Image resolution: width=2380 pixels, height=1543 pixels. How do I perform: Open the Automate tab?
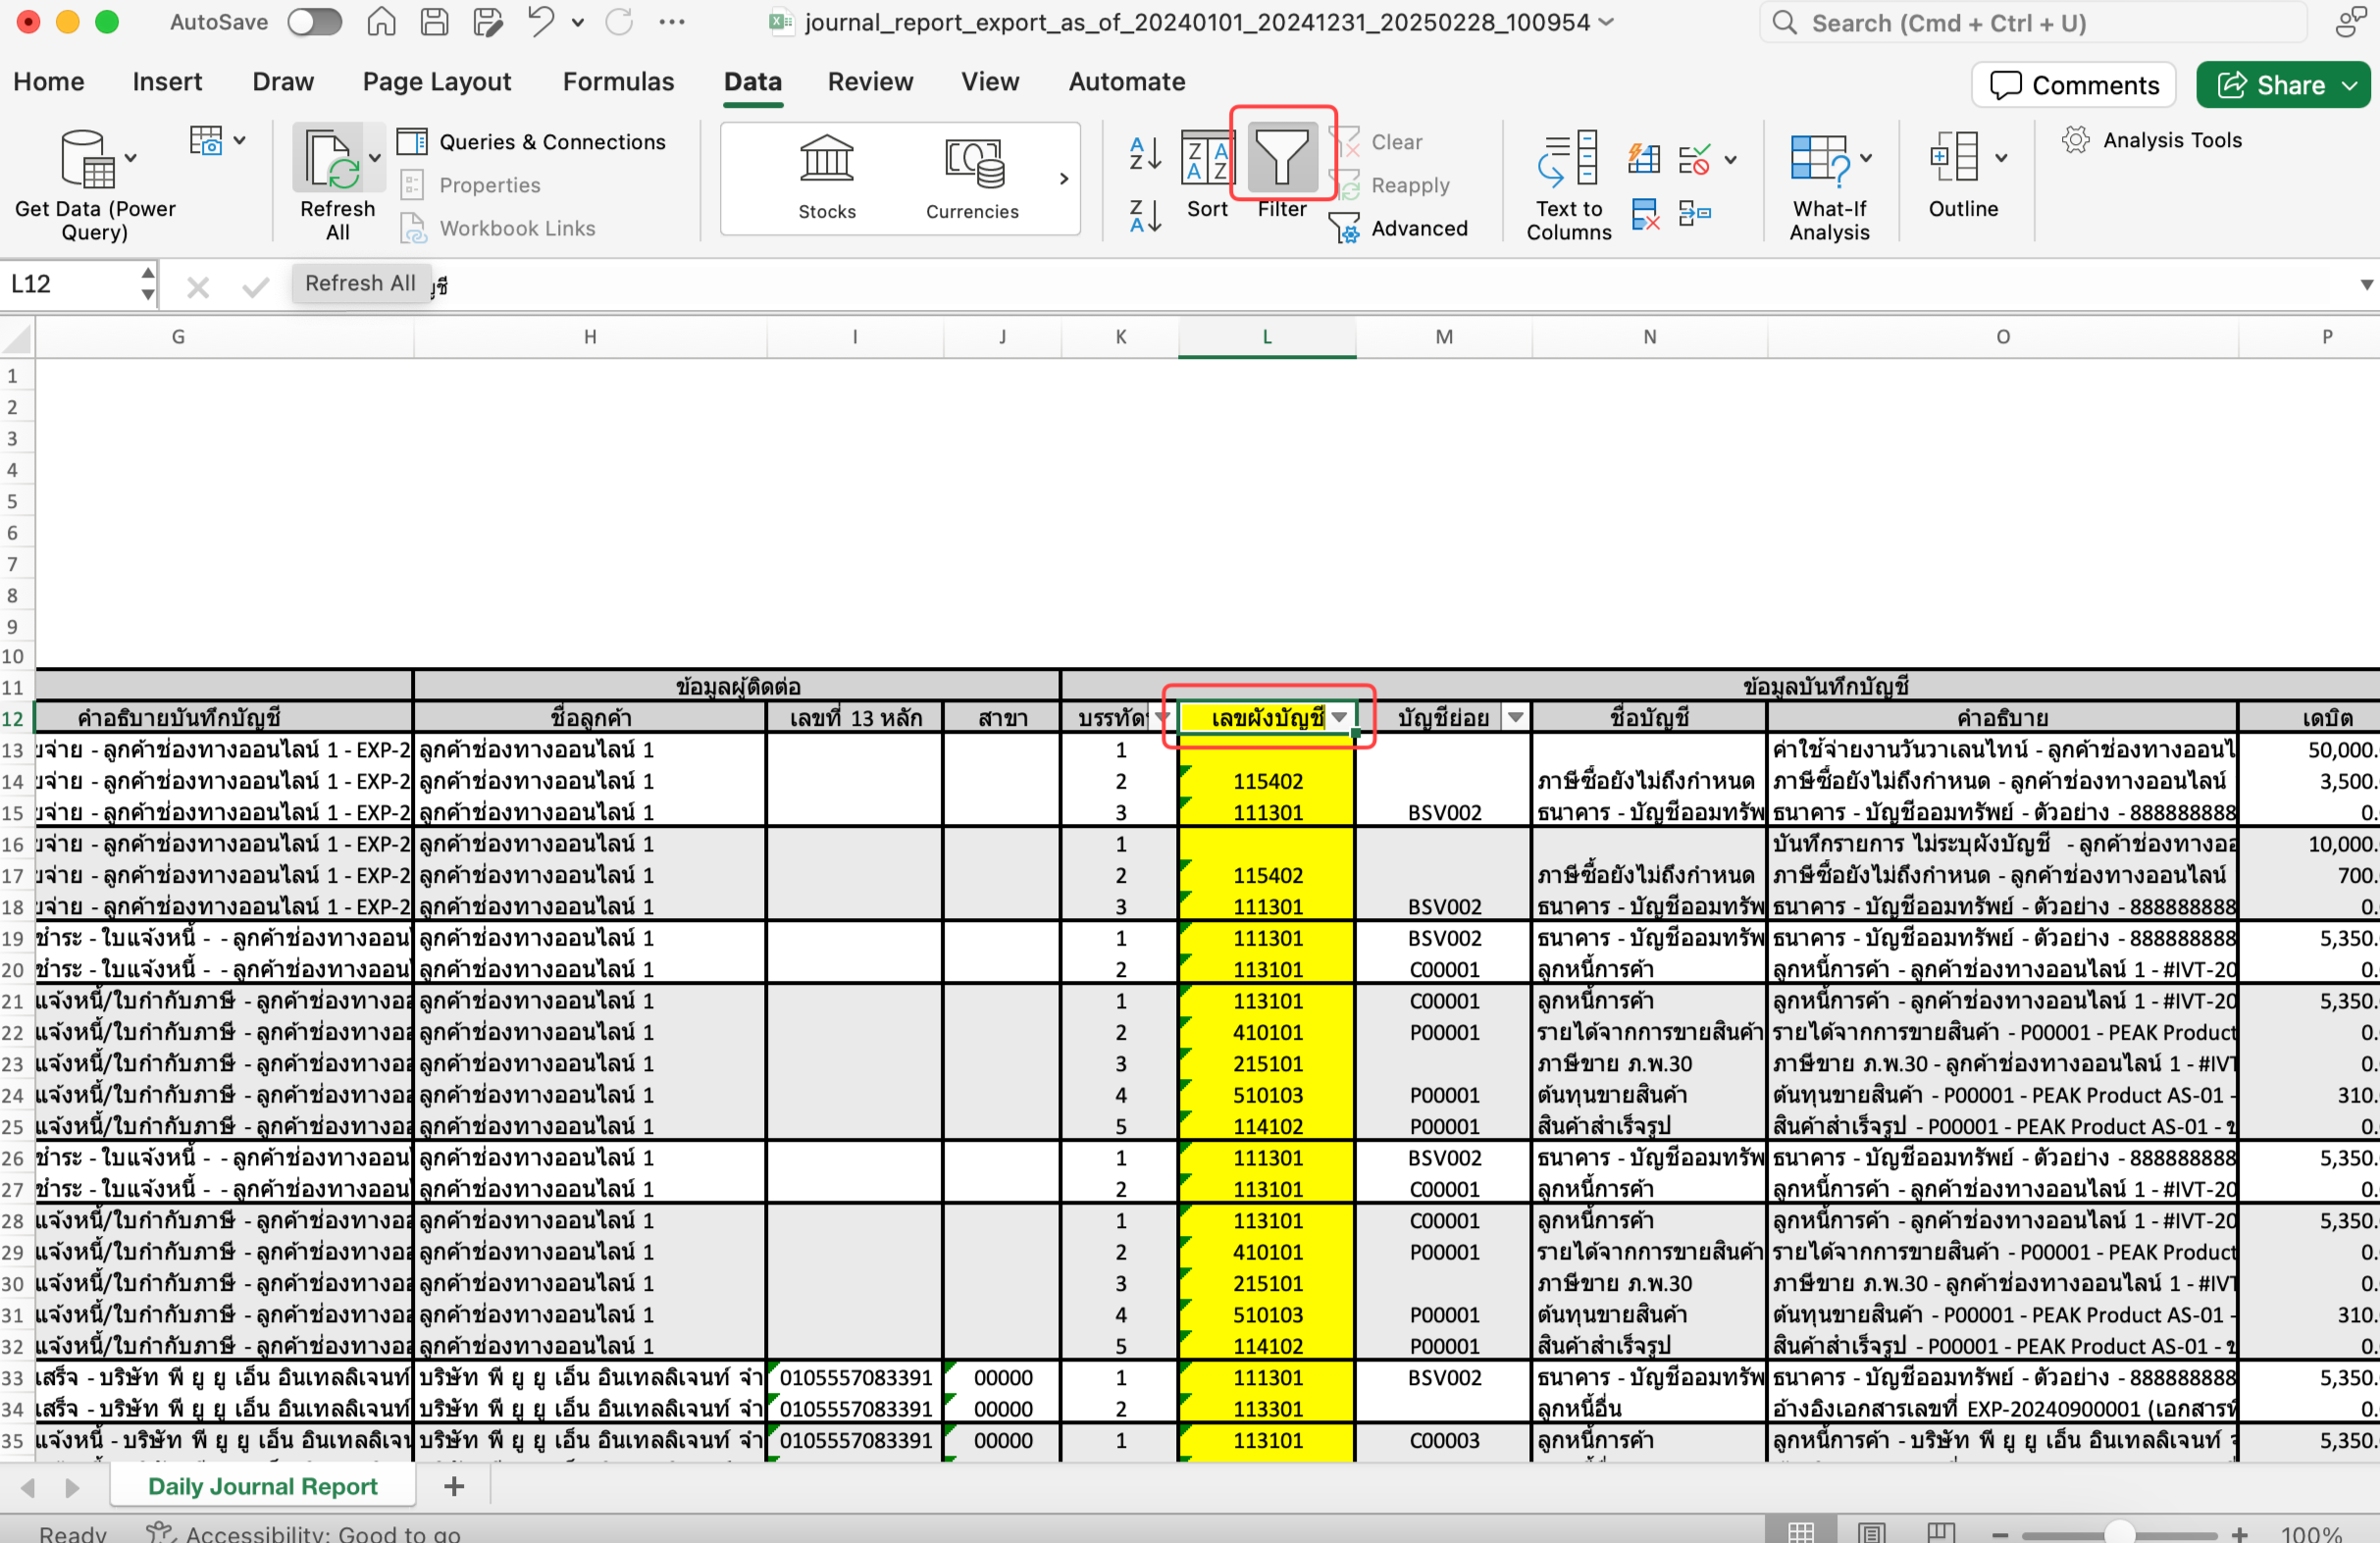tap(1127, 82)
